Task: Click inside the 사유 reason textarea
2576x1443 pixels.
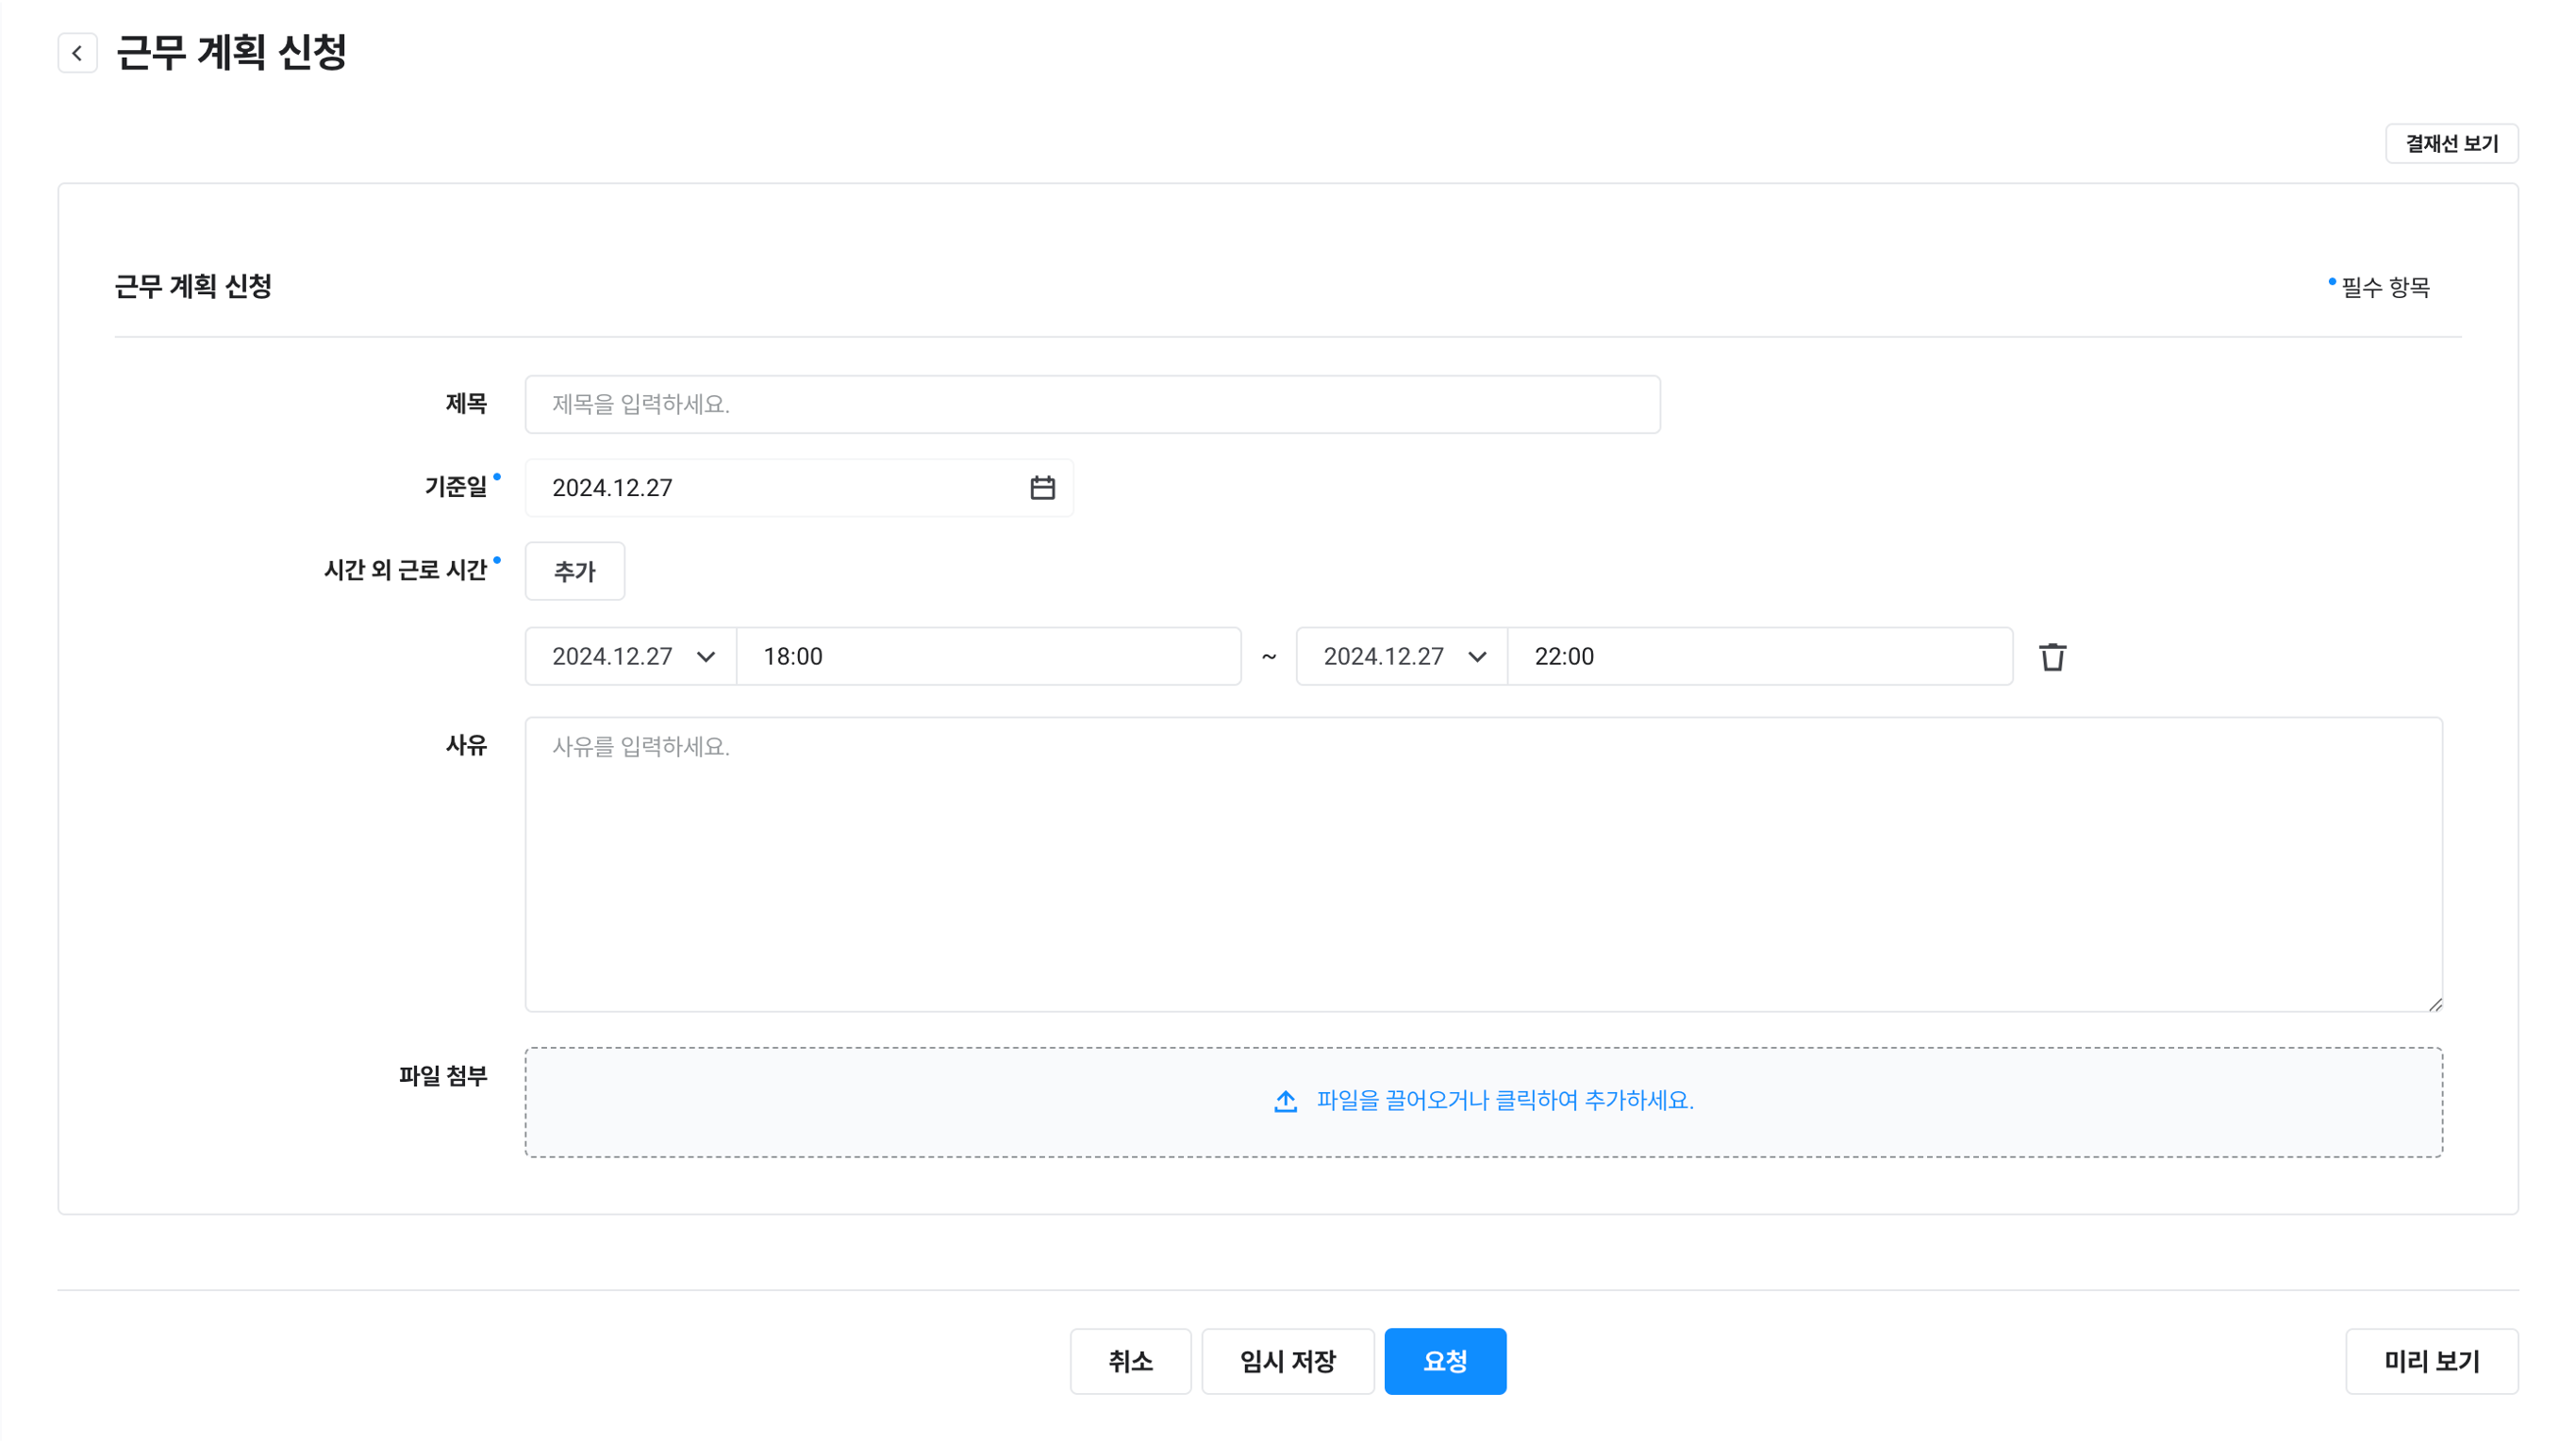Action: tap(1483, 865)
